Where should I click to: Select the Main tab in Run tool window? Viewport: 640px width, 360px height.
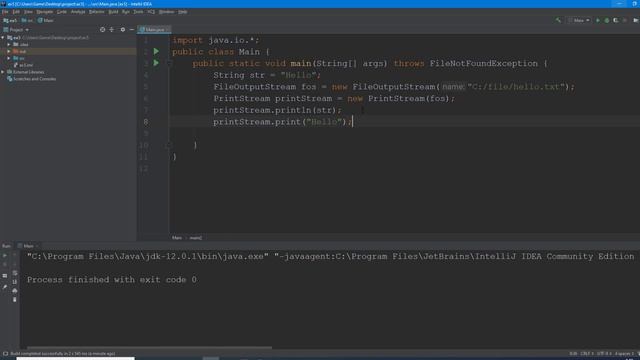click(28, 246)
